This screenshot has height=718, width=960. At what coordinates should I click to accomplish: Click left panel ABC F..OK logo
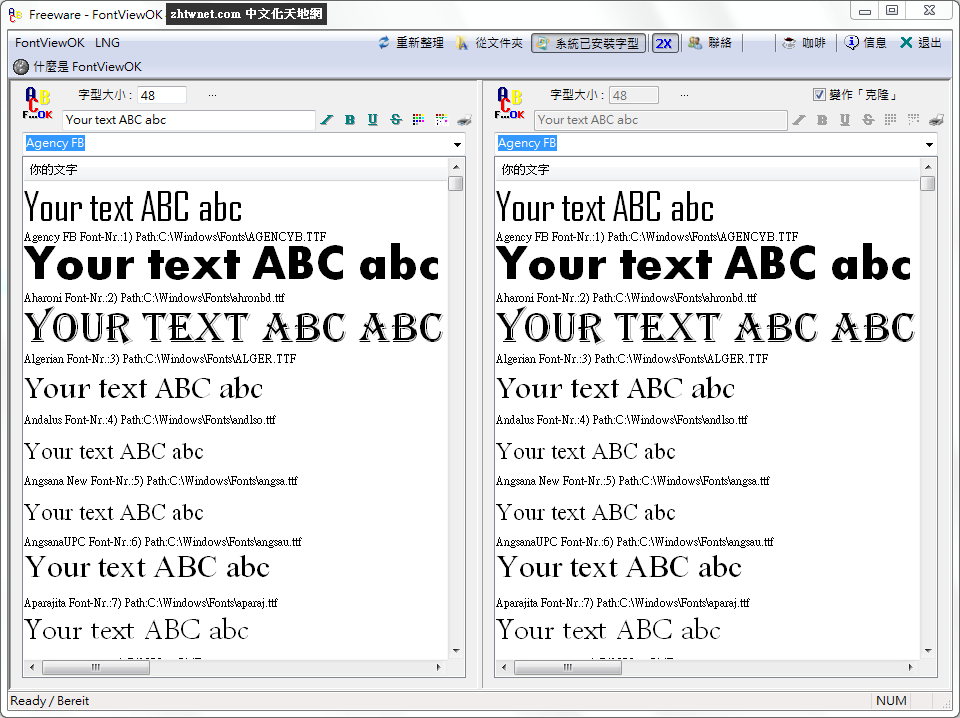tap(37, 103)
